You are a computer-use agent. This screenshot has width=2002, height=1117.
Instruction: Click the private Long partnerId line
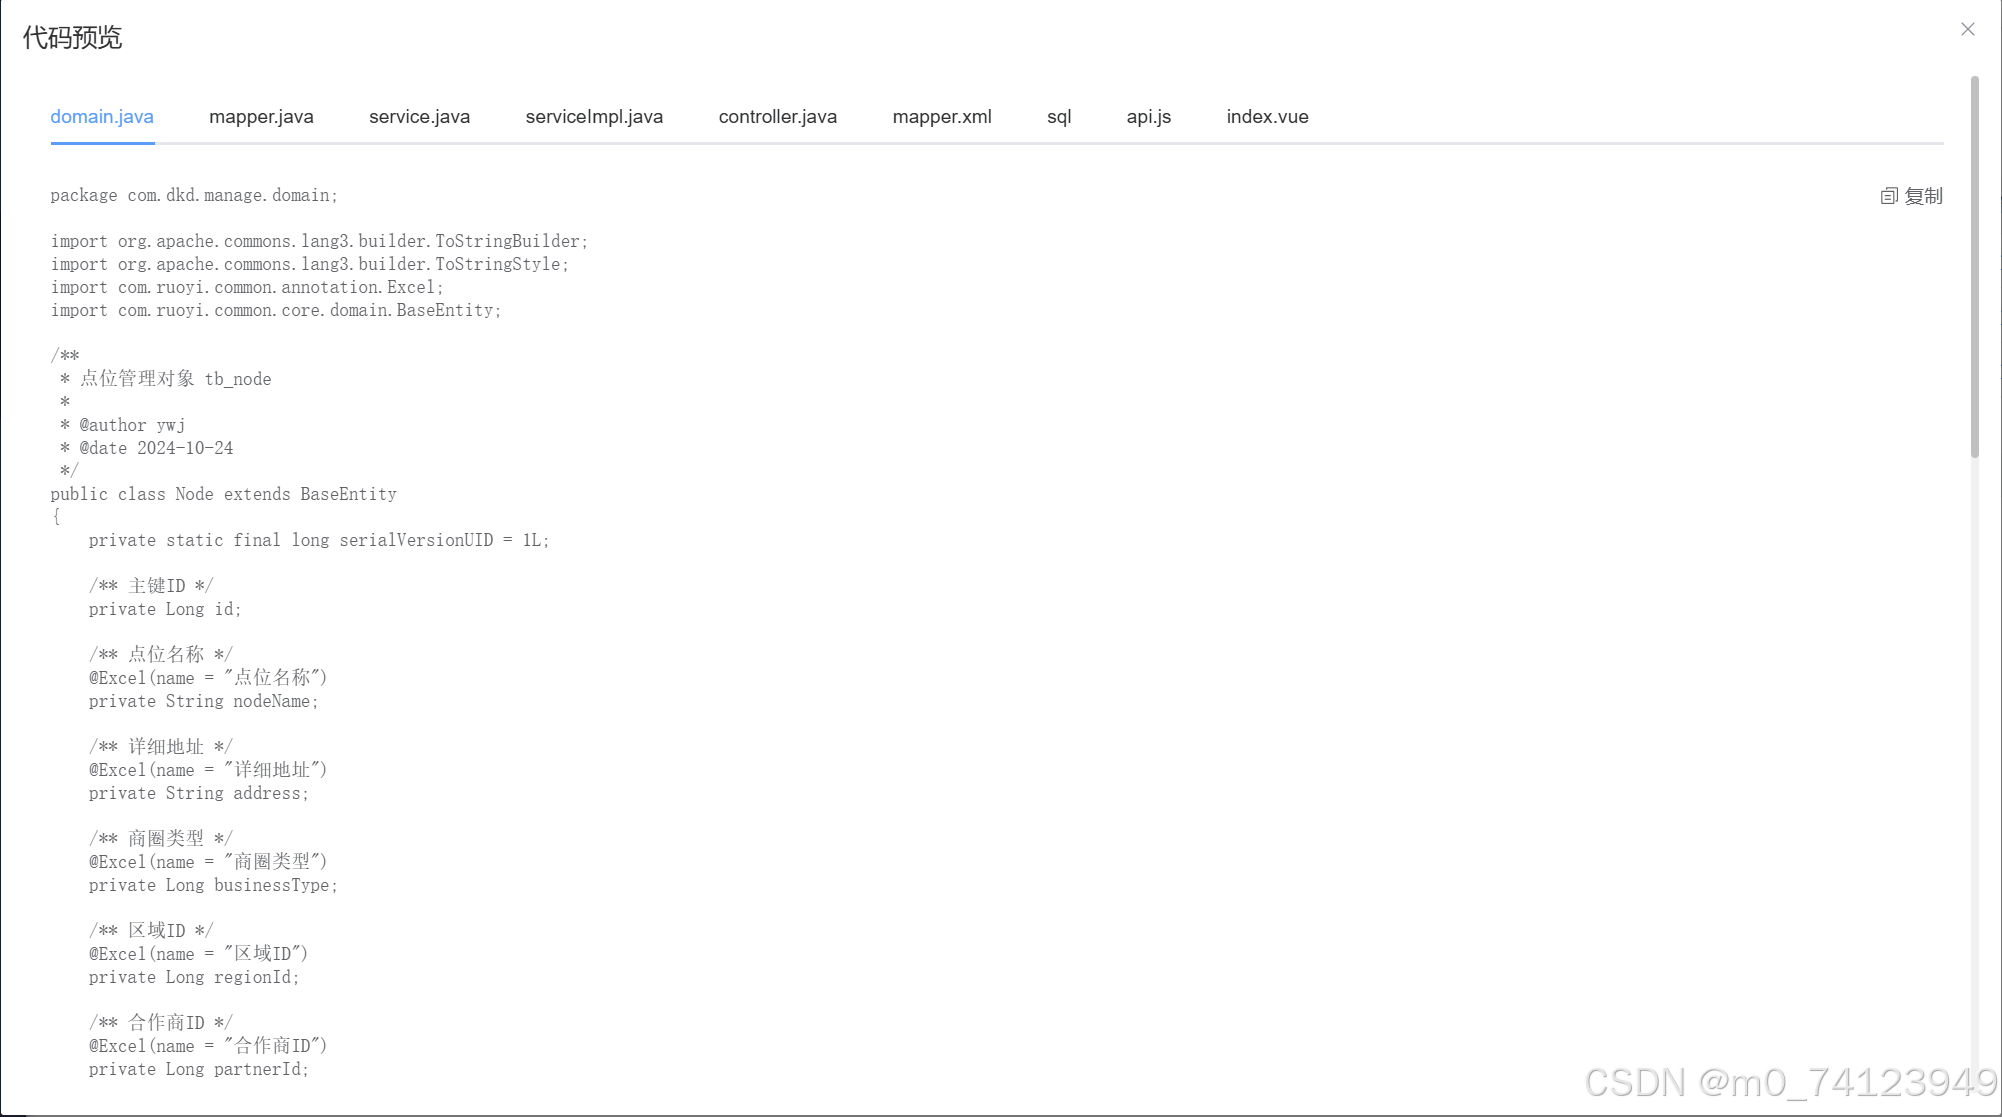tap(198, 1070)
